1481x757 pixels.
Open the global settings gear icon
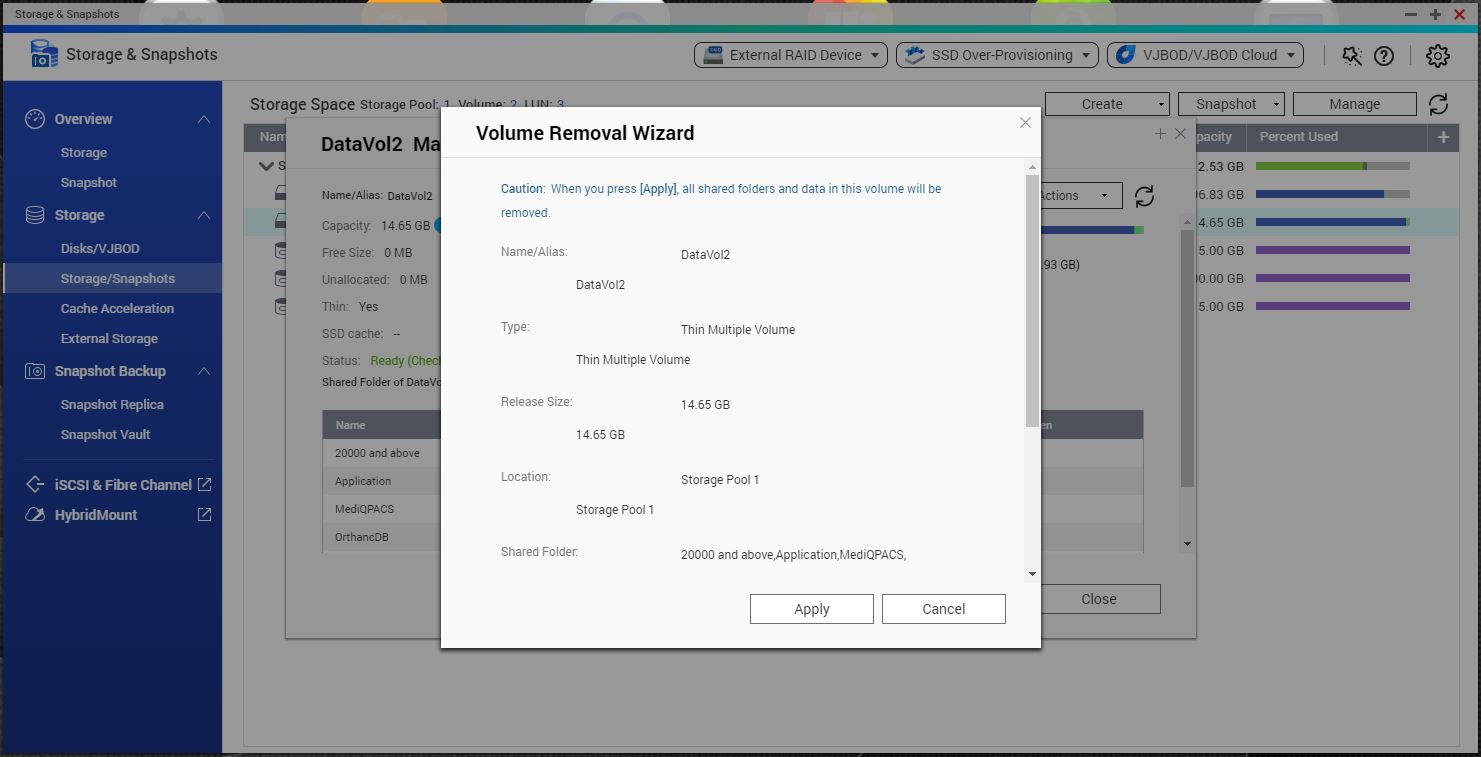tap(1438, 56)
